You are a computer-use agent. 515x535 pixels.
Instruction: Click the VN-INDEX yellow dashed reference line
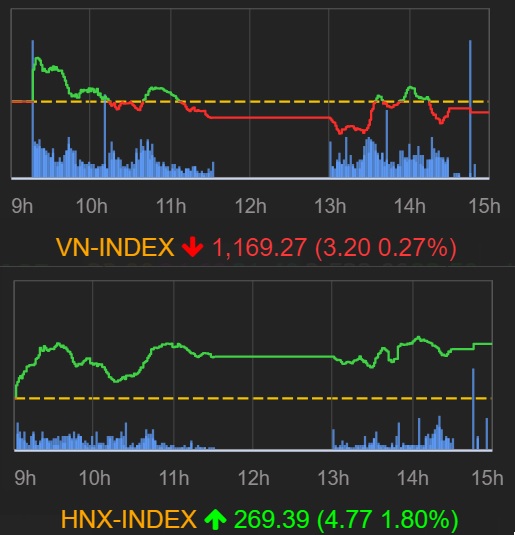coord(250,102)
